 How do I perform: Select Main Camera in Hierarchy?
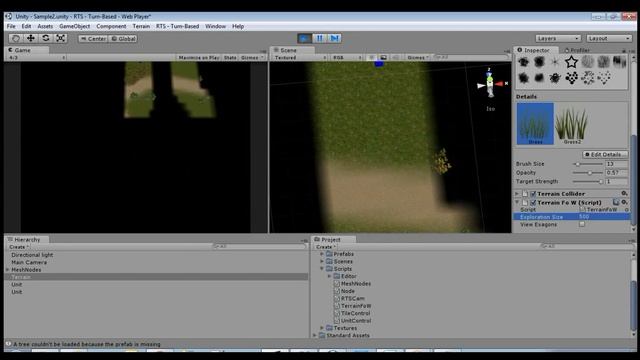29,262
